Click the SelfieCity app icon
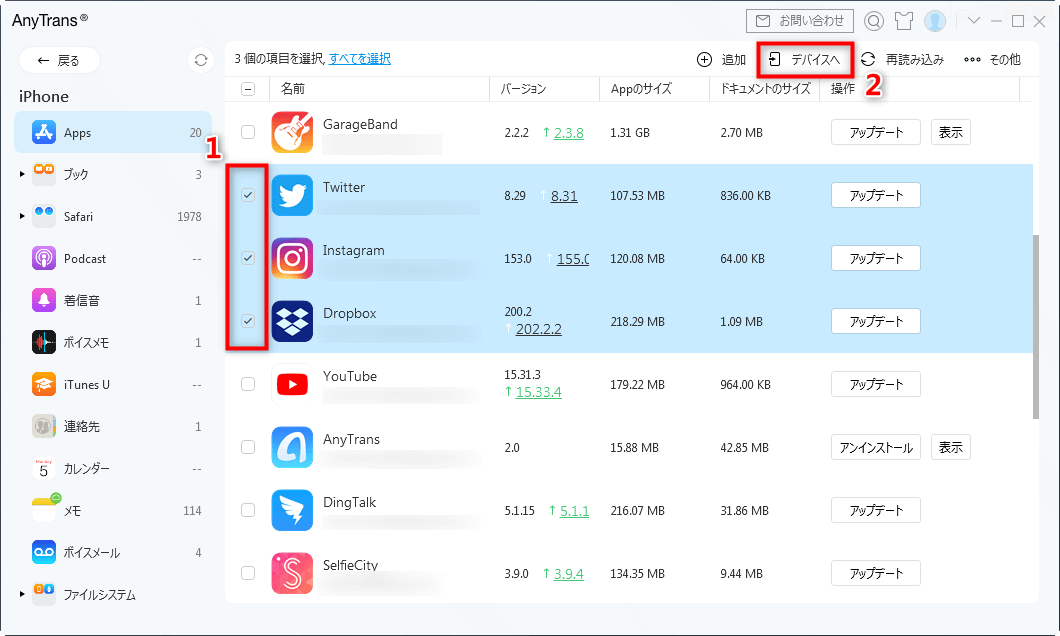 click(292, 572)
